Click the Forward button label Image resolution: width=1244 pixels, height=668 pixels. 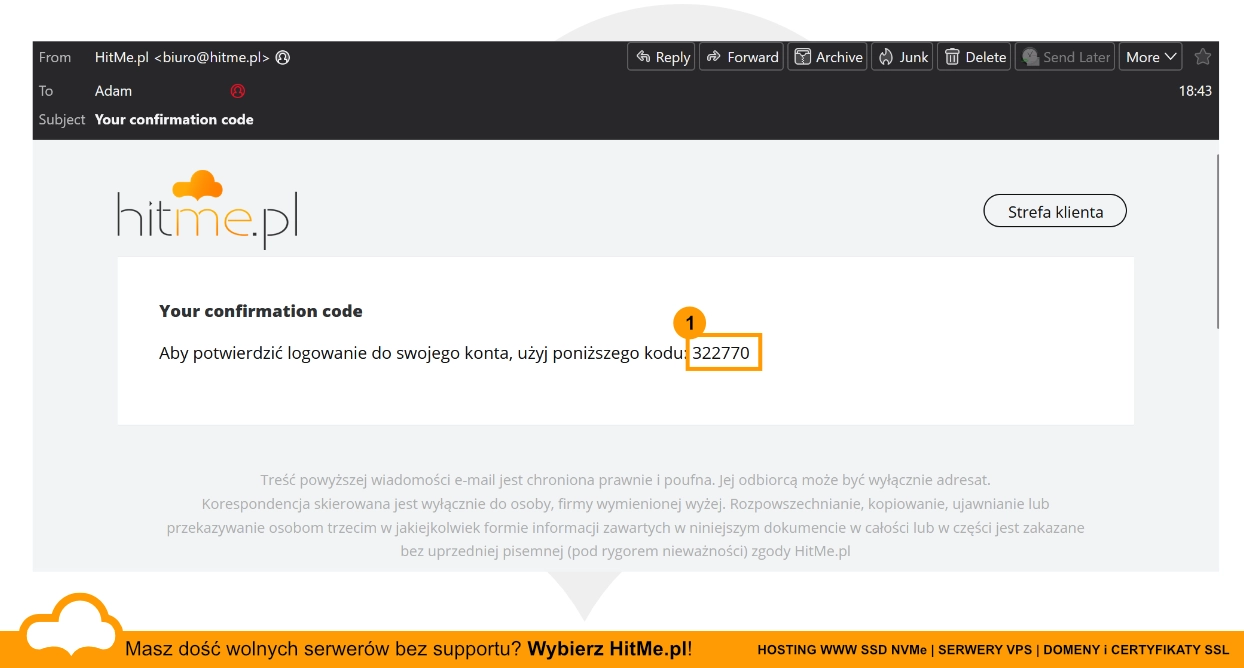coord(753,57)
